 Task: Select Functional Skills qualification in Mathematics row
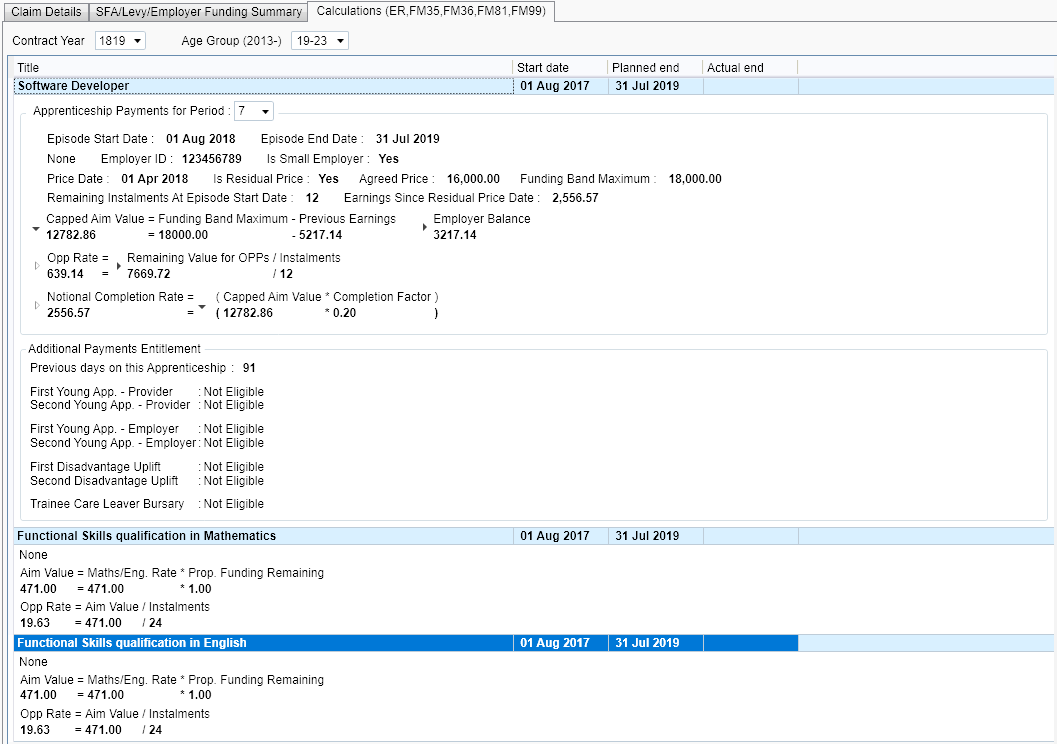click(264, 536)
